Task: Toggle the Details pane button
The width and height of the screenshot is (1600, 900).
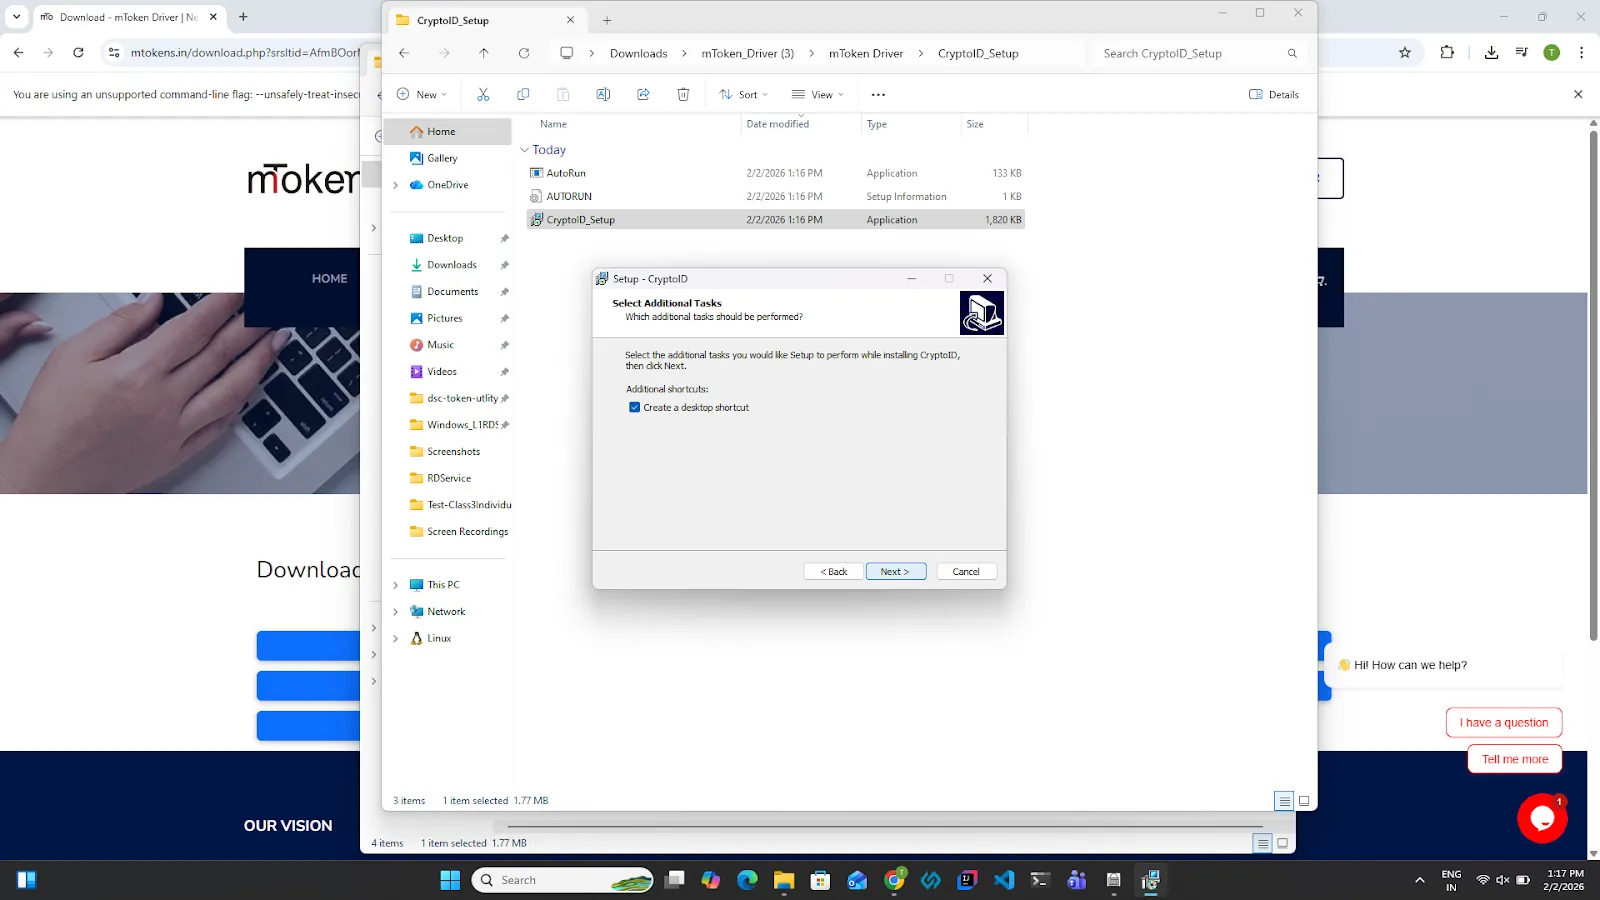Action: tap(1274, 94)
